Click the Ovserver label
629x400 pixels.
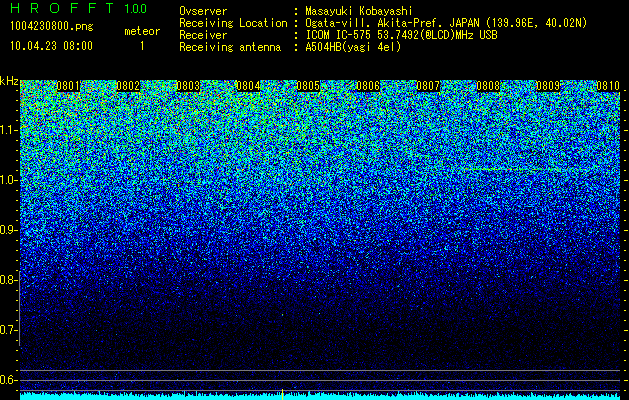pos(203,11)
